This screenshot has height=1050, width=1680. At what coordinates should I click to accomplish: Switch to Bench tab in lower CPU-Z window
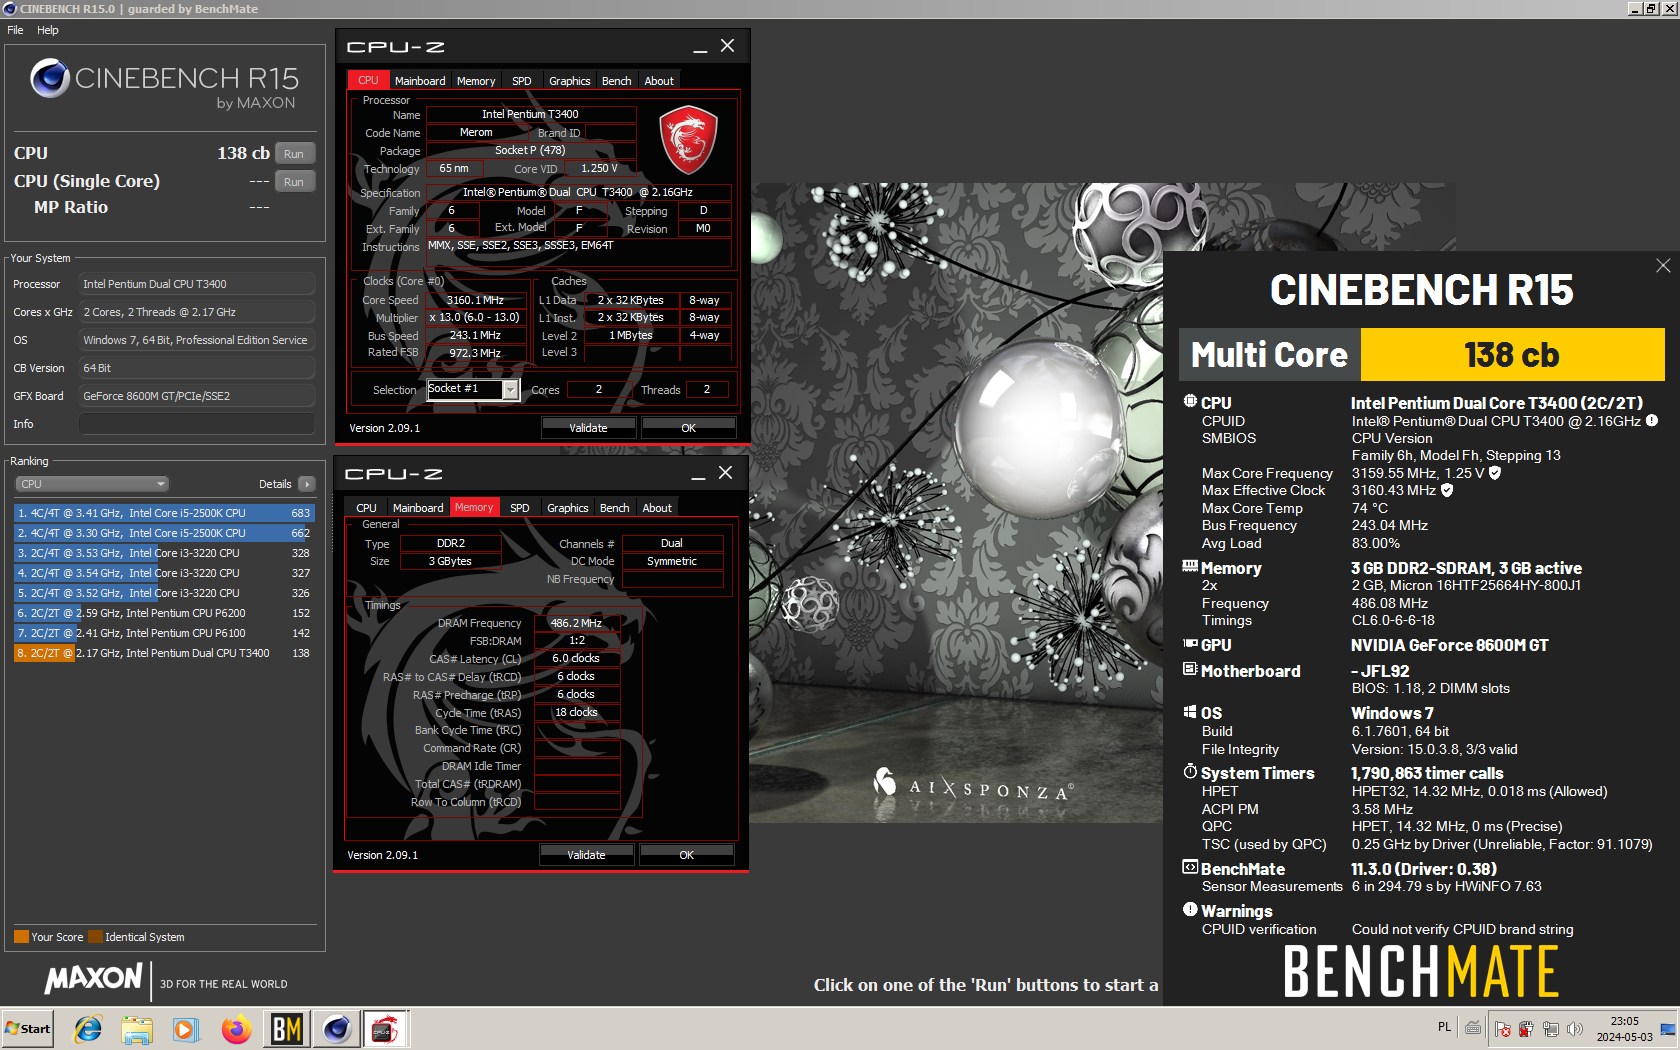[x=615, y=508]
